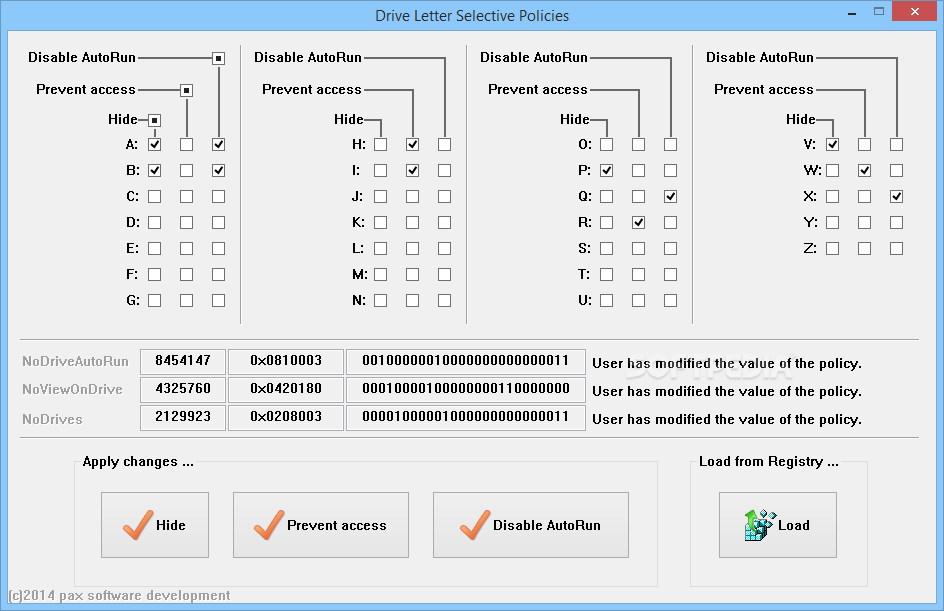This screenshot has height=611, width=944.
Task: Uncheck Prevent access for drive I:
Action: coord(412,170)
